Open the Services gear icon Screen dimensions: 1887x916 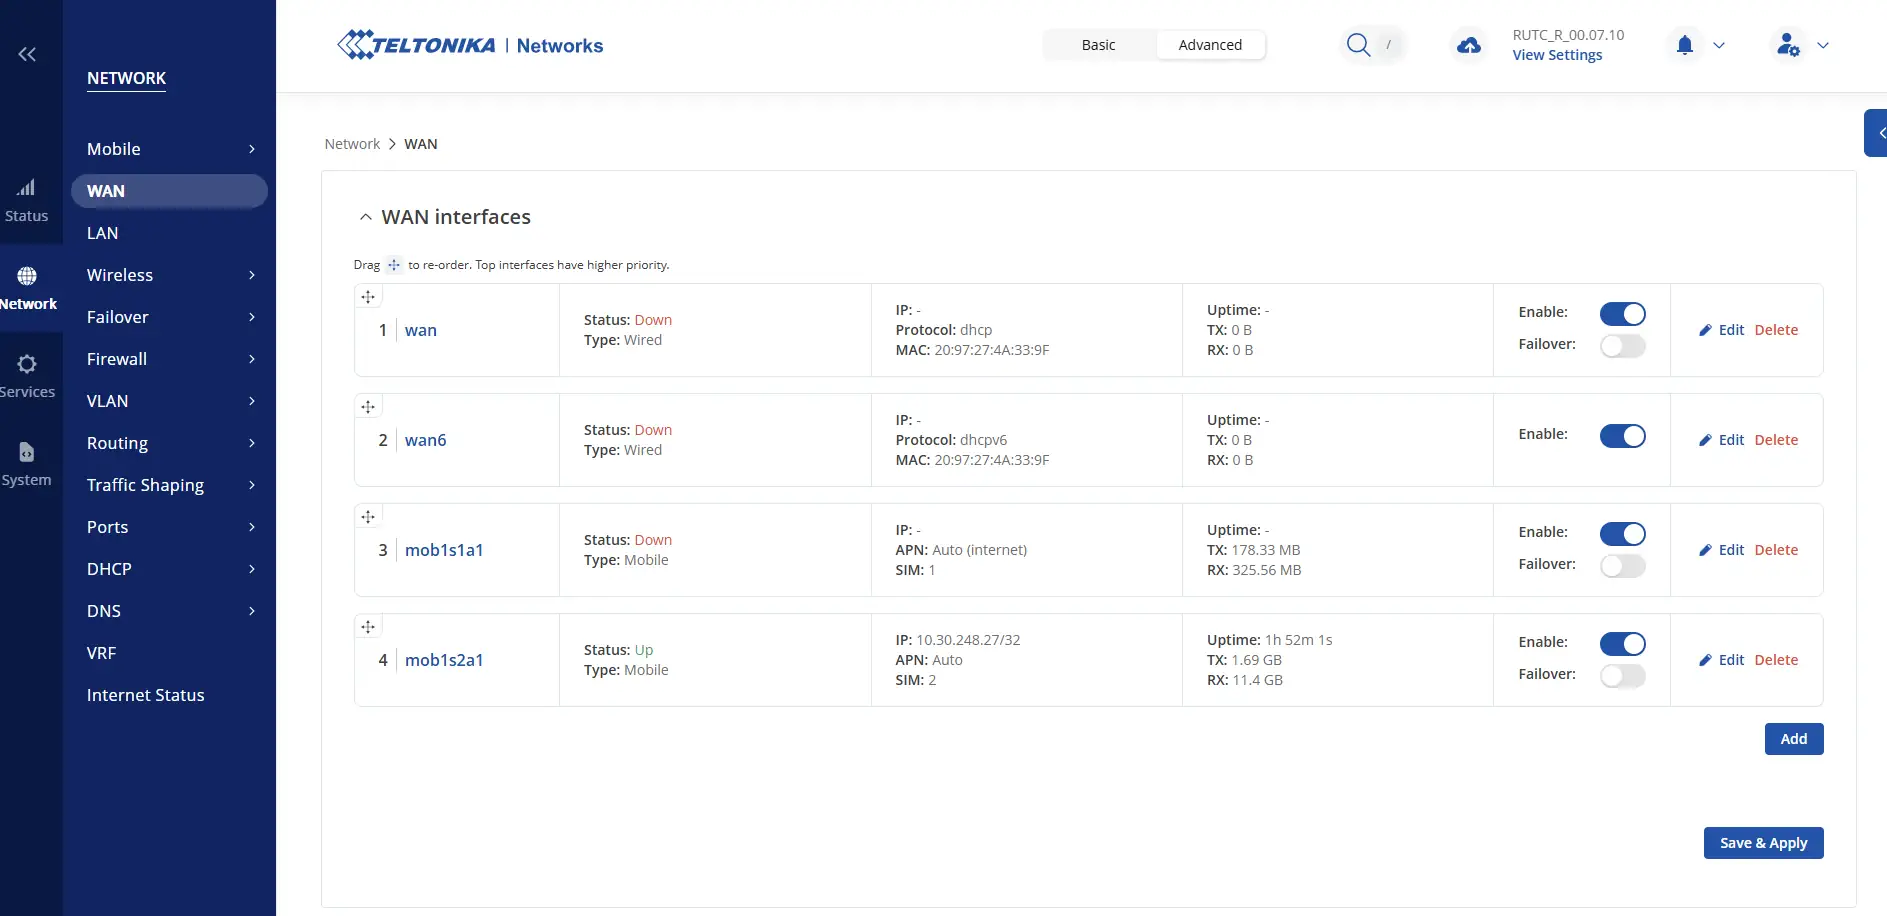27,365
